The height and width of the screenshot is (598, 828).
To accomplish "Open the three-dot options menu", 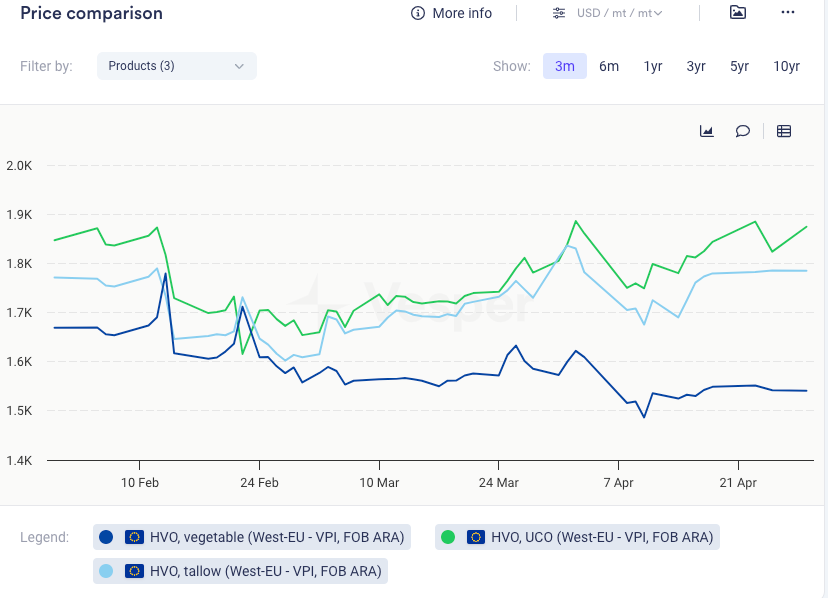I will tap(788, 13).
